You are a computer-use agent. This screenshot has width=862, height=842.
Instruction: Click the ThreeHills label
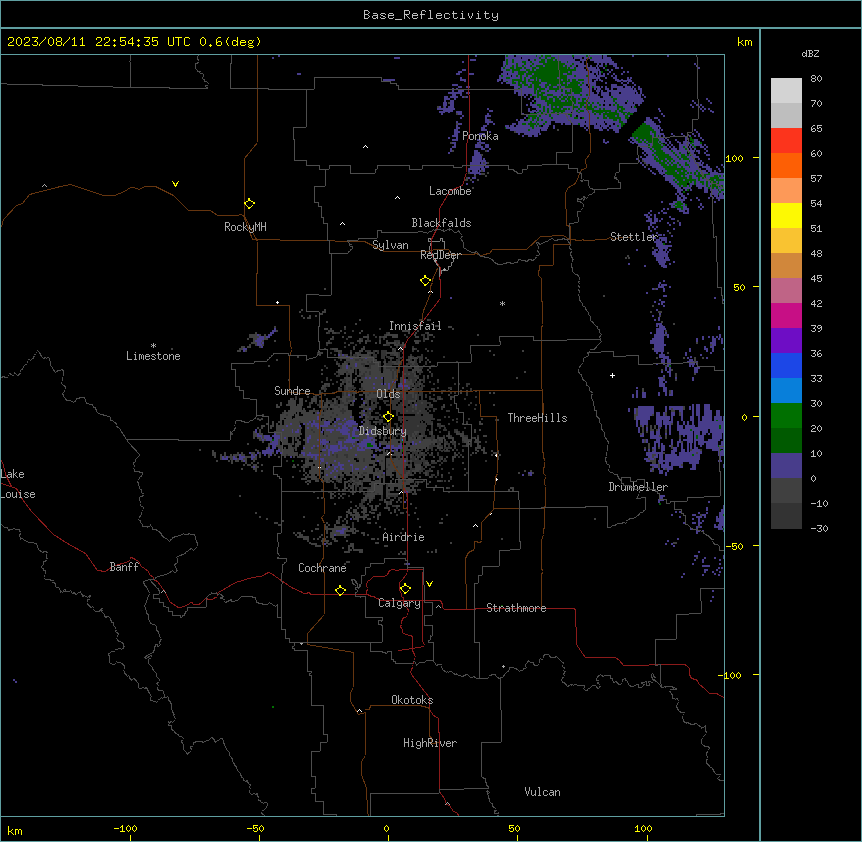537,418
